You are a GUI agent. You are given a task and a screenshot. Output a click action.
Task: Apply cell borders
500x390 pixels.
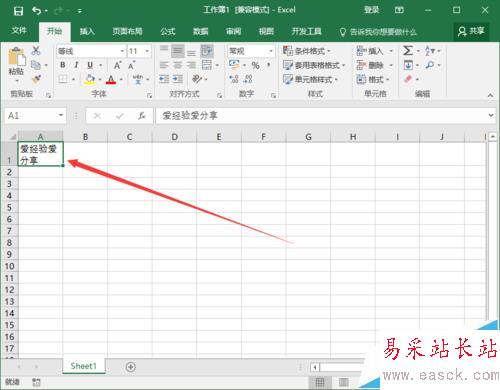point(63,79)
